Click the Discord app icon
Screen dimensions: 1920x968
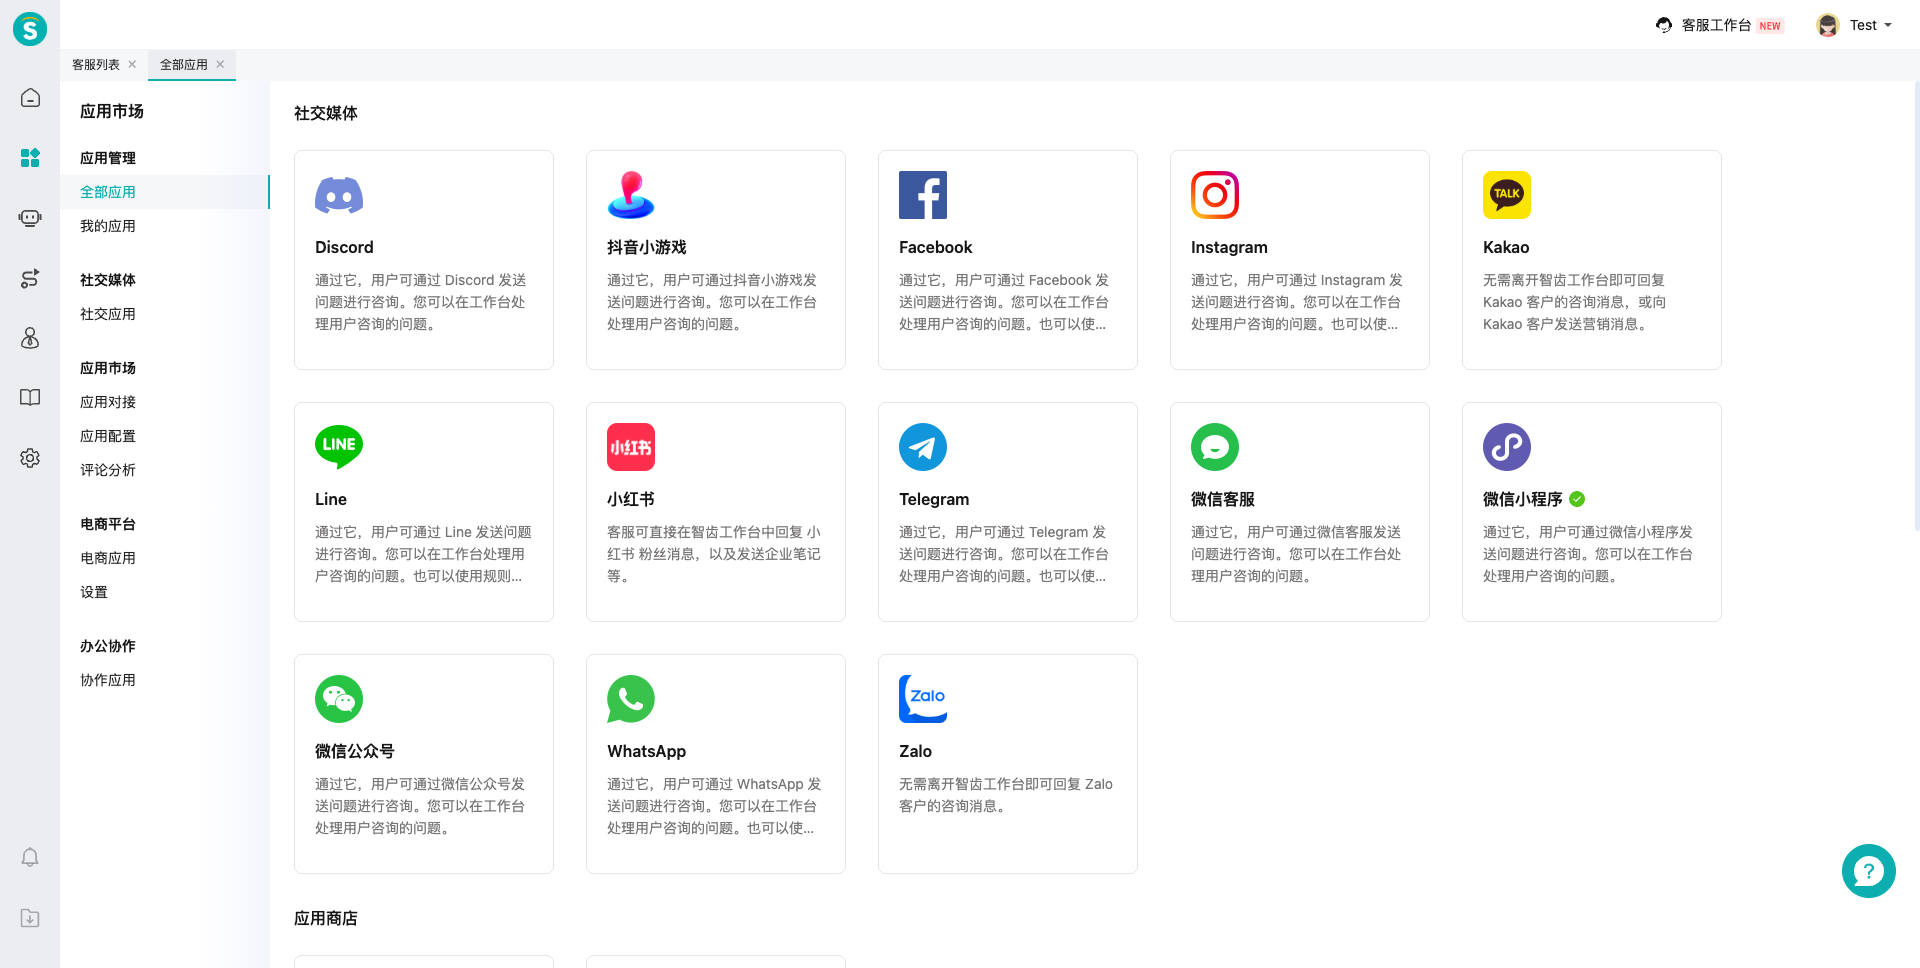339,195
